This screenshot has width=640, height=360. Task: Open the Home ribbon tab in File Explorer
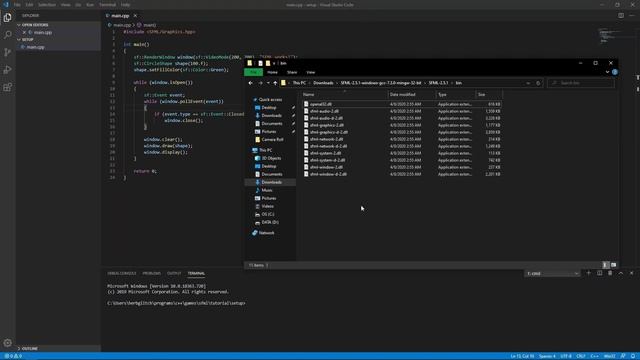[x=272, y=72]
